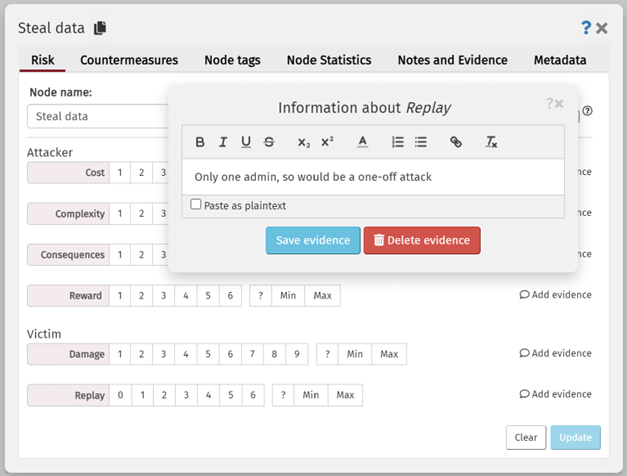The image size is (627, 476).
Task: Click the Delete evidence button
Action: pos(421,240)
